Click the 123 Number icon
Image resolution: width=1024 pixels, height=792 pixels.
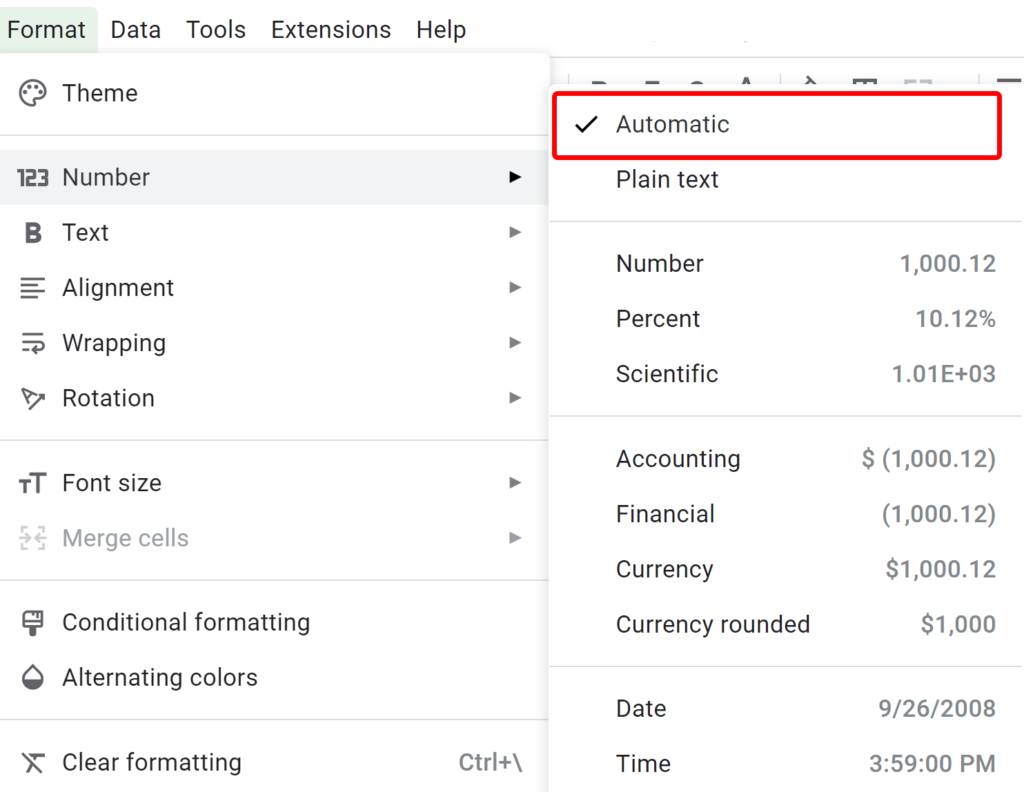[32, 177]
